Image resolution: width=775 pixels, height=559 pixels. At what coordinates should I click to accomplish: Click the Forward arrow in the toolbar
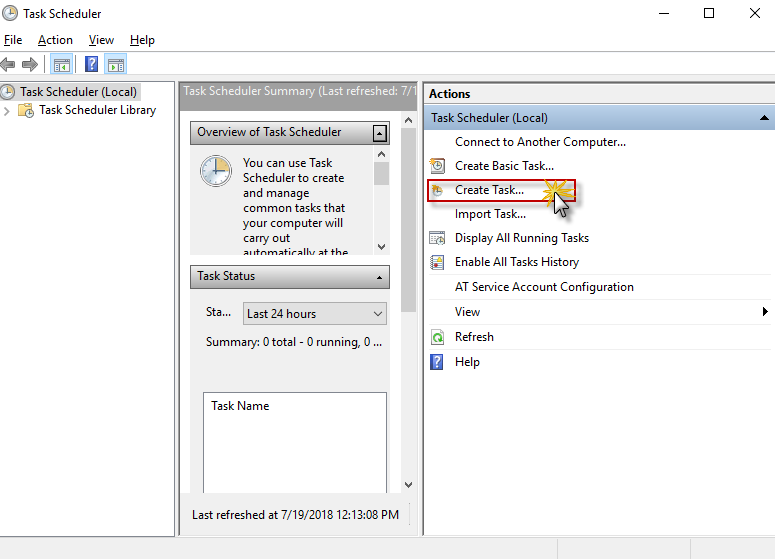(x=30, y=65)
